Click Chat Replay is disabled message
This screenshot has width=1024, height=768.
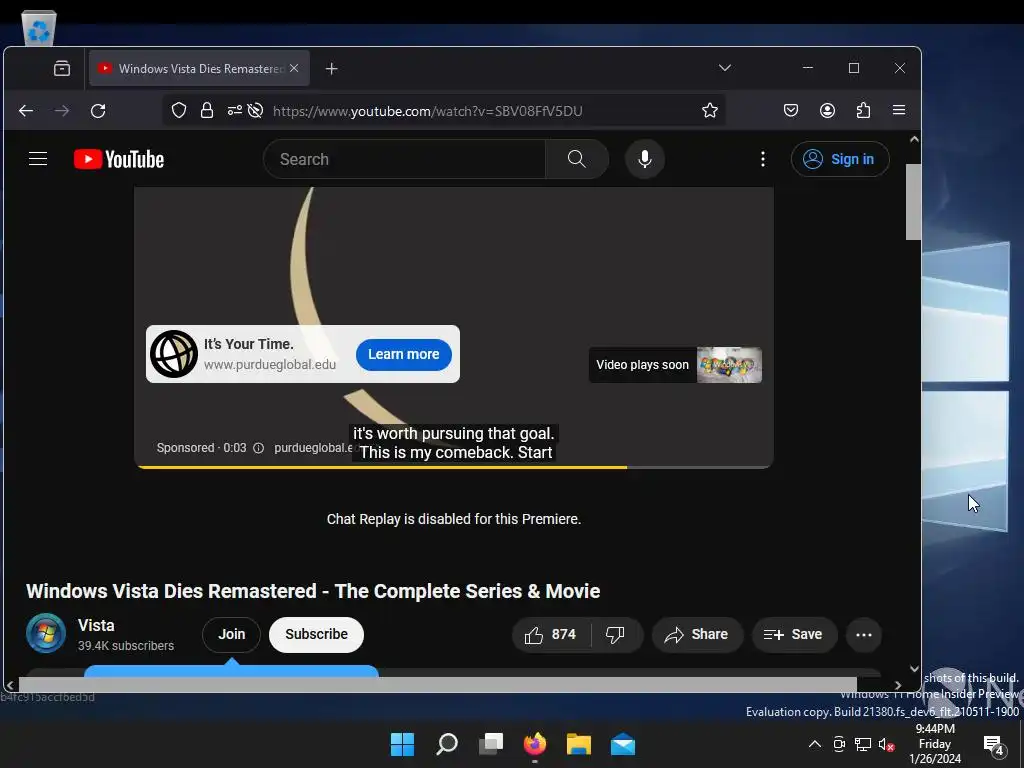point(454,519)
